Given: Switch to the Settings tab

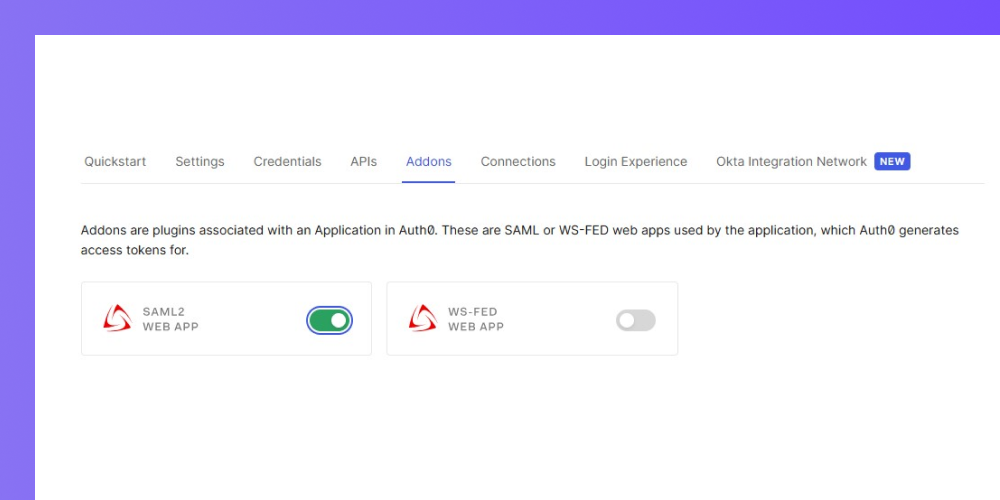Looking at the screenshot, I should click(200, 162).
